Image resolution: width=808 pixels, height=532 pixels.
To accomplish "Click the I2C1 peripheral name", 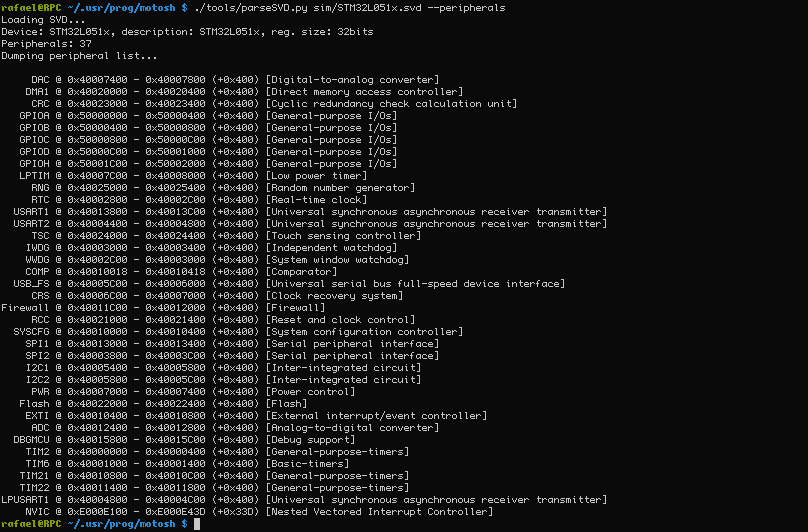I will point(37,368).
